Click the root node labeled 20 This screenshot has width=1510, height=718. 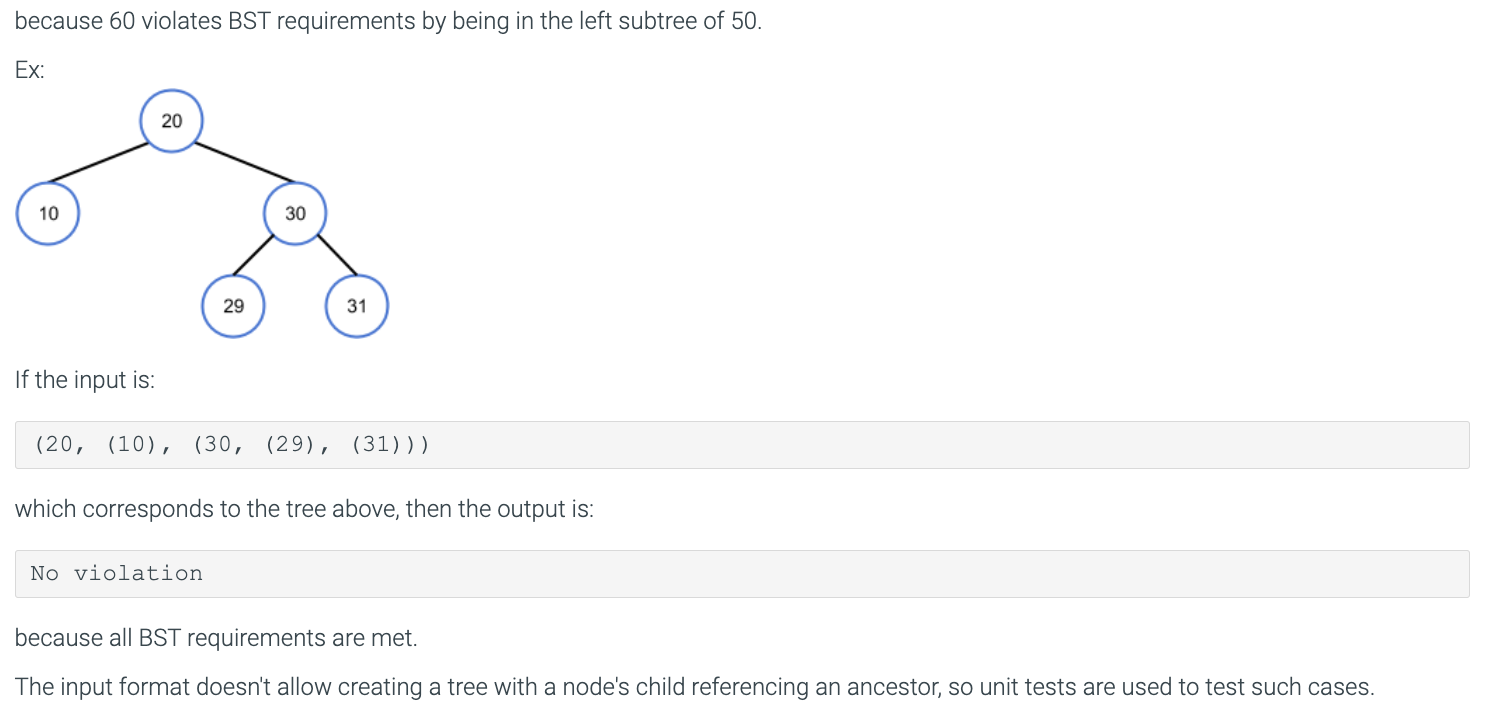(172, 121)
